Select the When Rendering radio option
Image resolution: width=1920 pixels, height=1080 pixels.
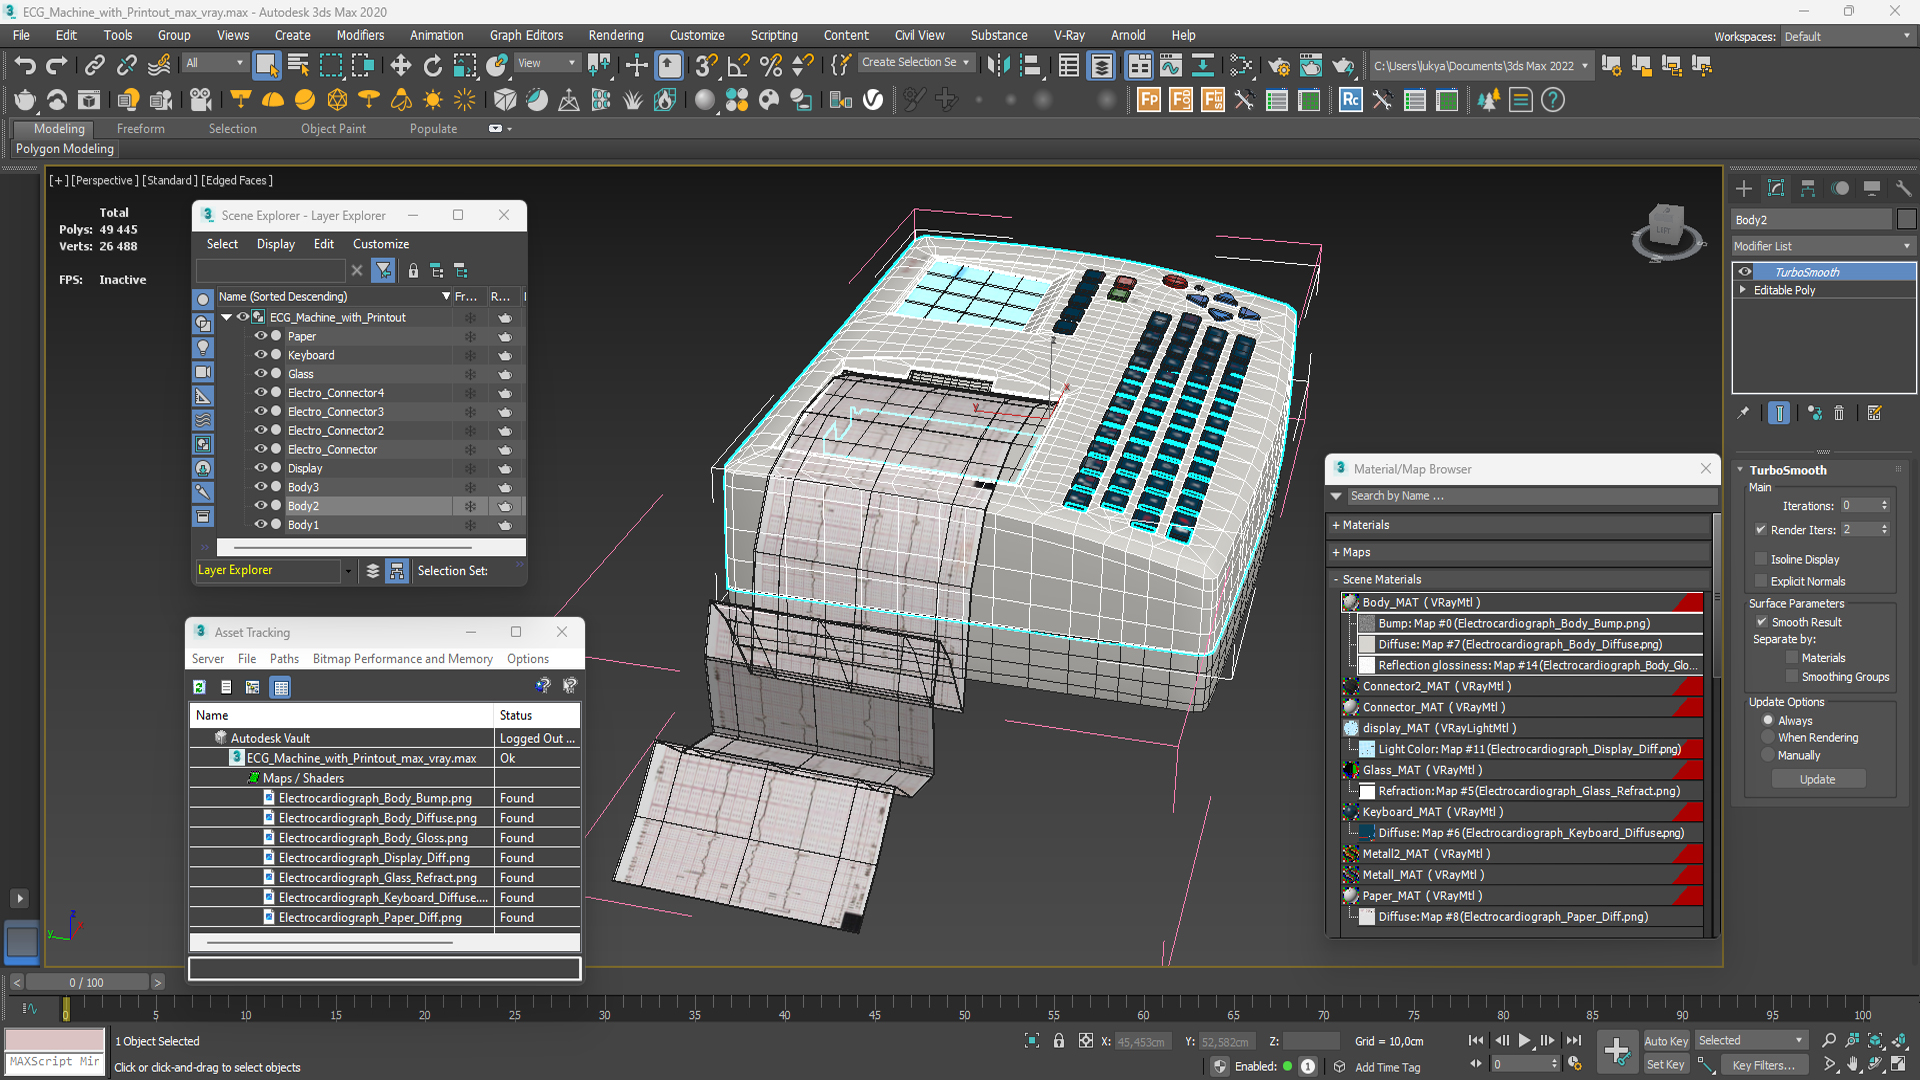[x=1768, y=738]
